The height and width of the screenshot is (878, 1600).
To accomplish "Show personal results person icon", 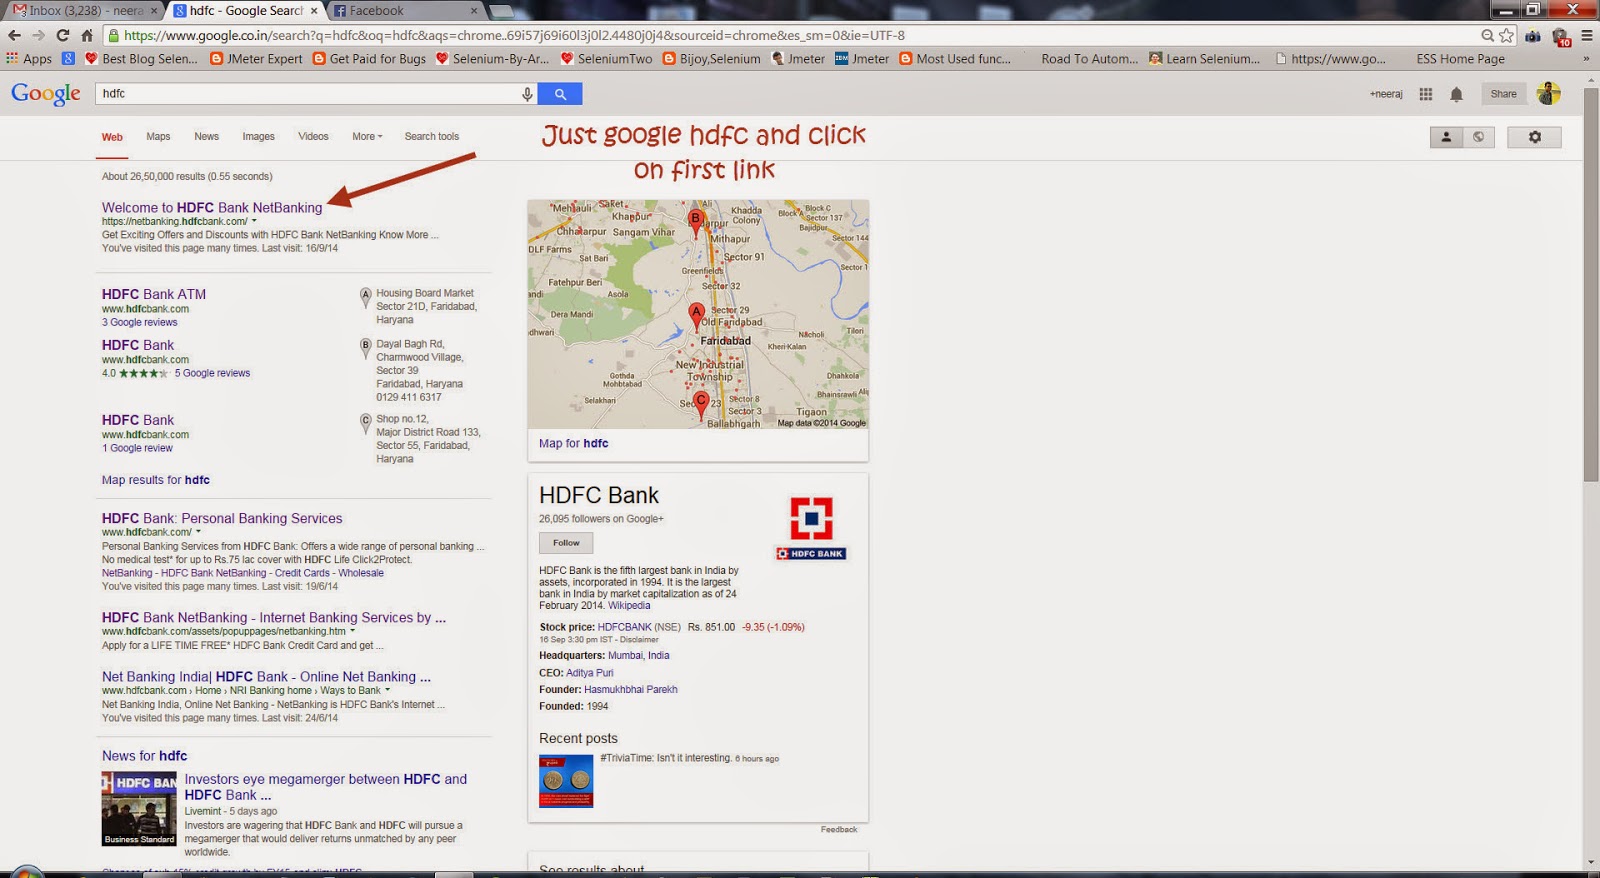I will [1446, 137].
